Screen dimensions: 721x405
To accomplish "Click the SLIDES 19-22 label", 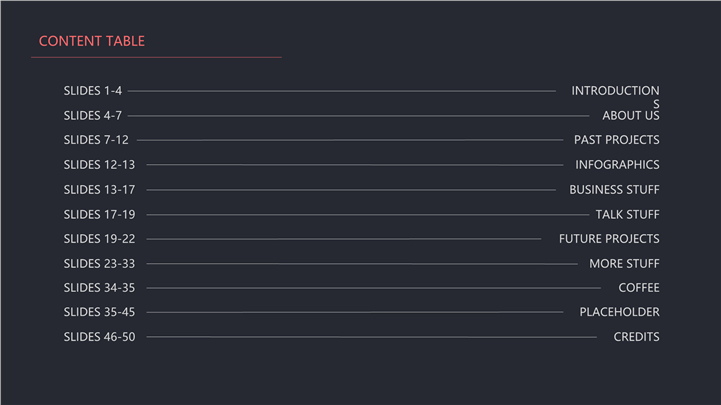I will point(99,239).
